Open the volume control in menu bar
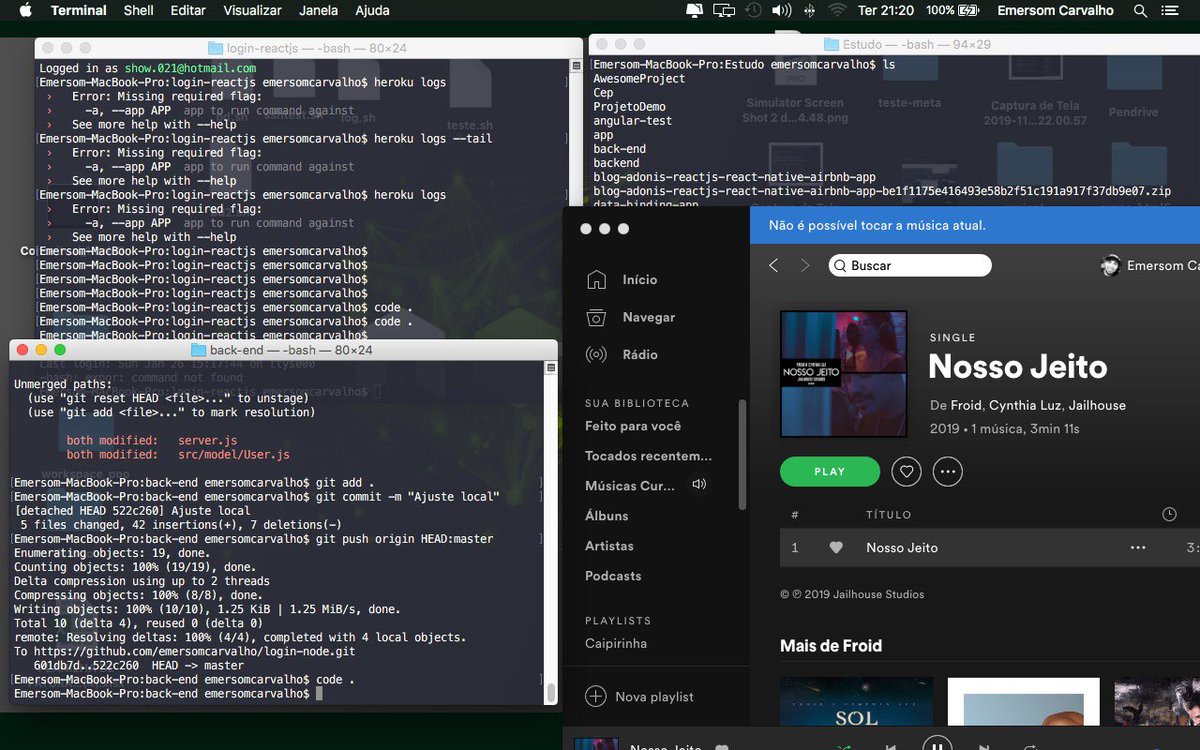1200x750 pixels. click(782, 11)
